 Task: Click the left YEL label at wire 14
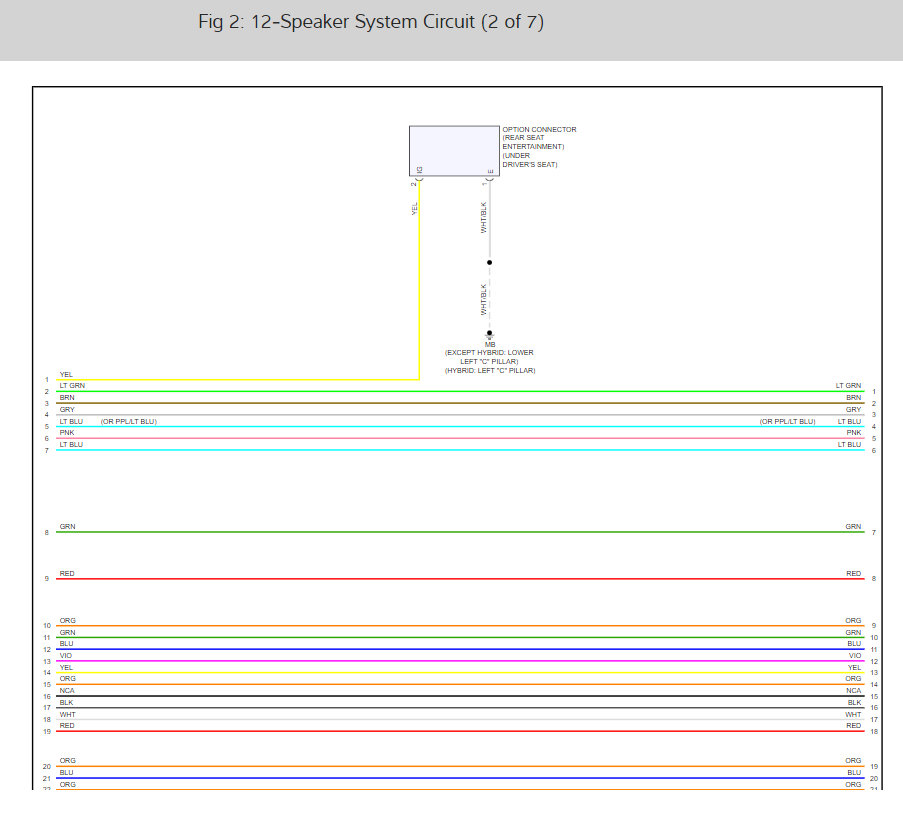[66, 667]
